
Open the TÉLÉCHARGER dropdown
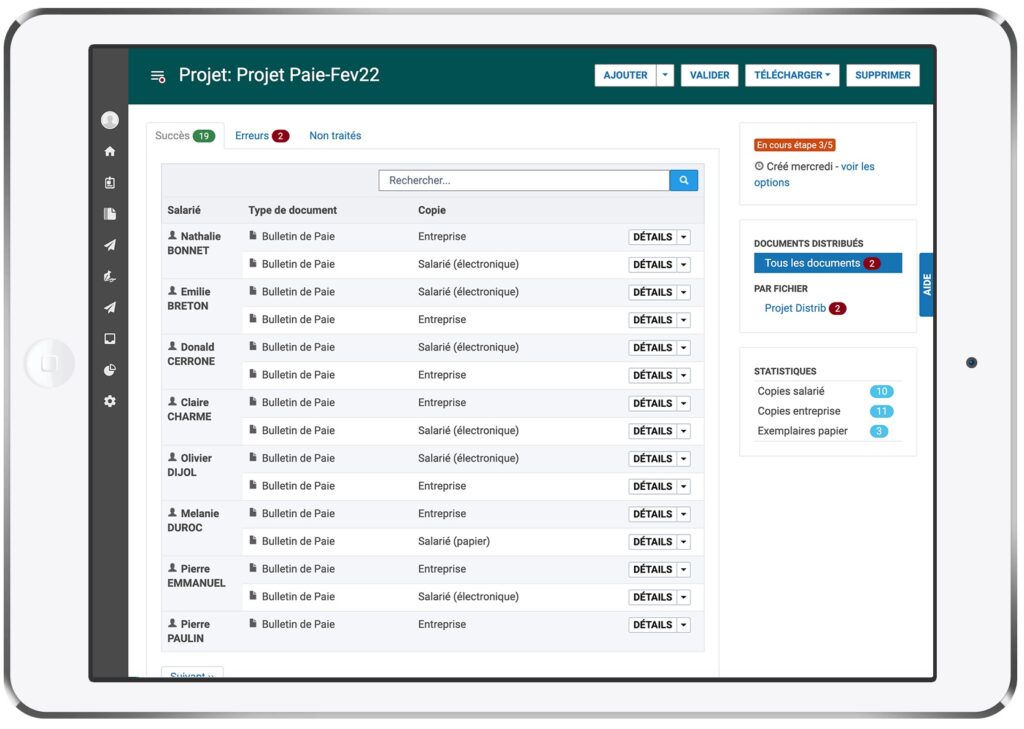pos(791,75)
